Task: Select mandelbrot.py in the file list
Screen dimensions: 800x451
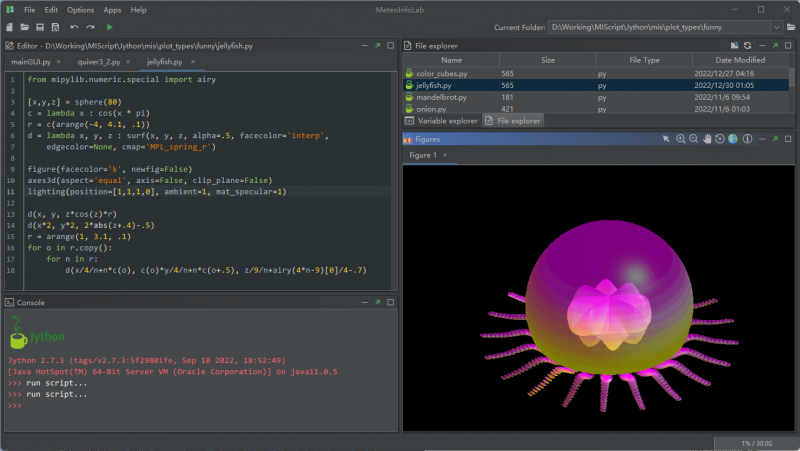Action: coord(442,97)
